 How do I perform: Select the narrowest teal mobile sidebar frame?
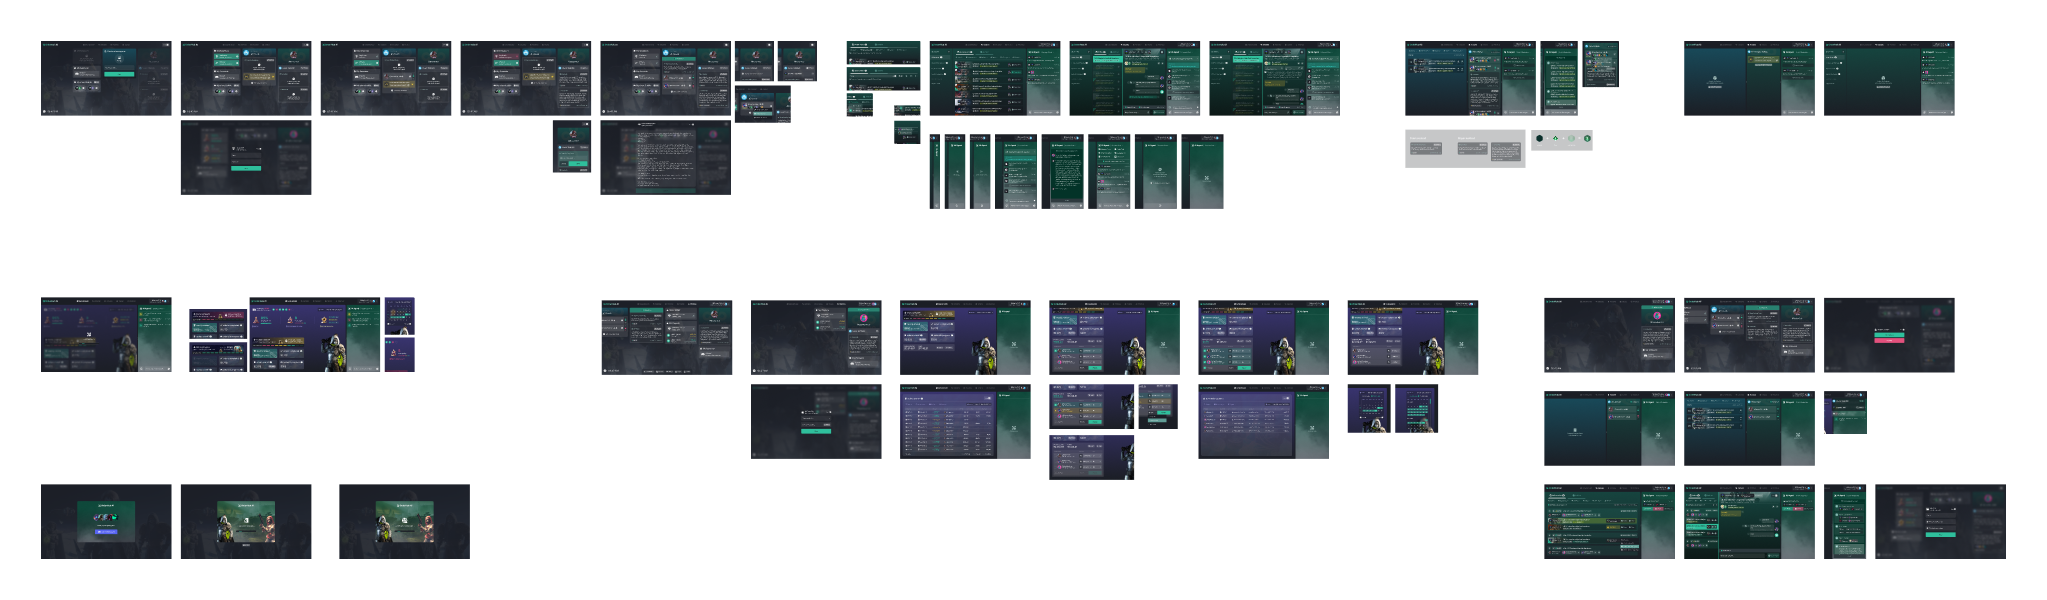935,172
